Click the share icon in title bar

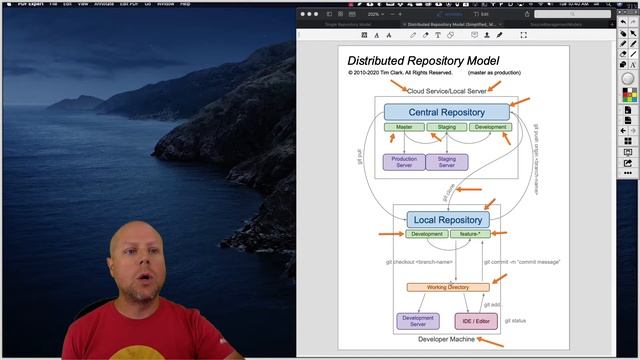click(527, 14)
